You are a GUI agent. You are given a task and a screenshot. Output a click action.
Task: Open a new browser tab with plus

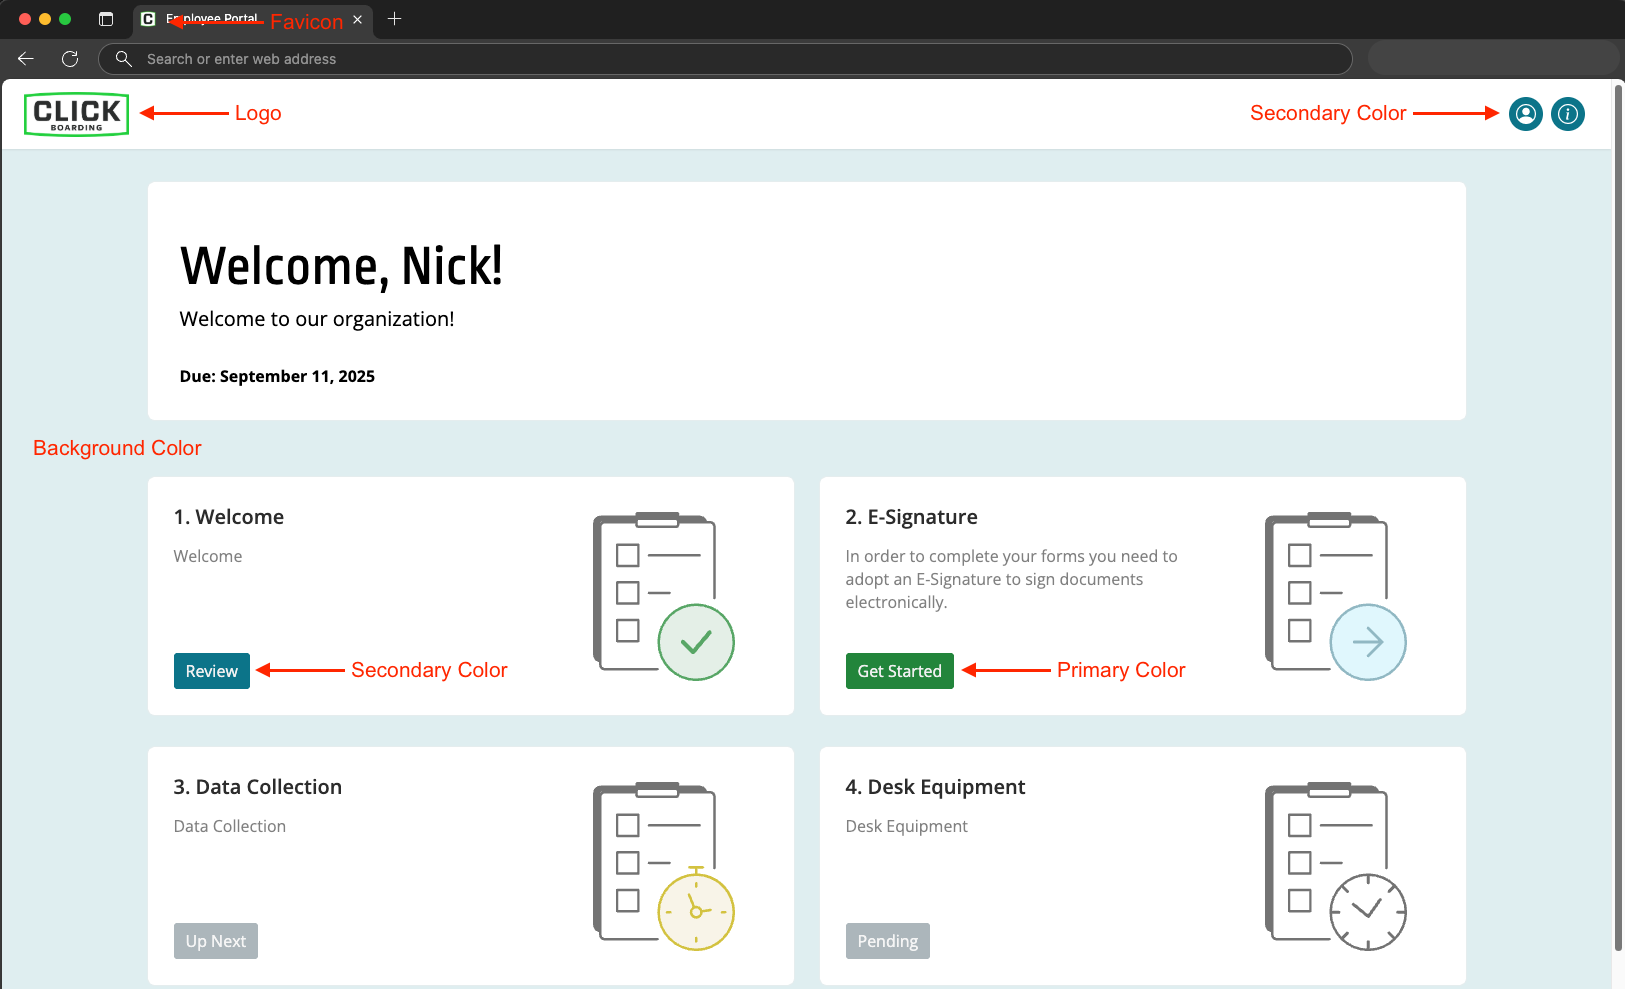tap(395, 19)
